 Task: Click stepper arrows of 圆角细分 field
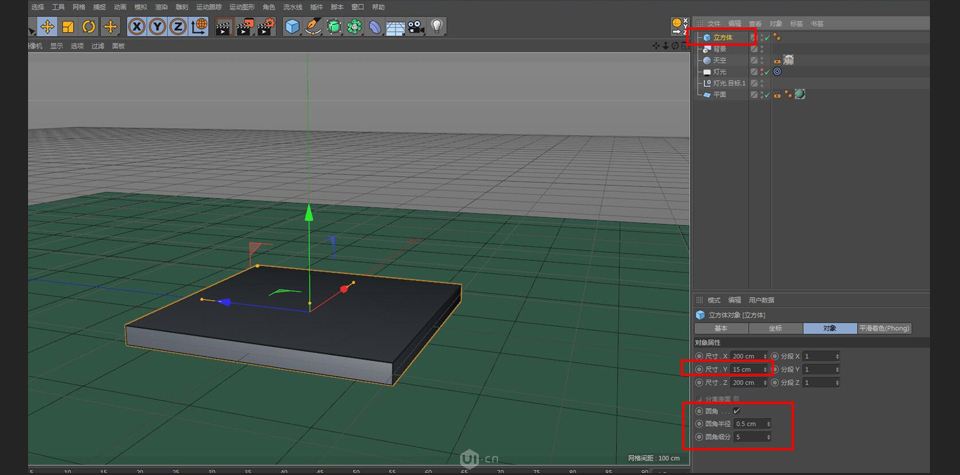(768, 437)
